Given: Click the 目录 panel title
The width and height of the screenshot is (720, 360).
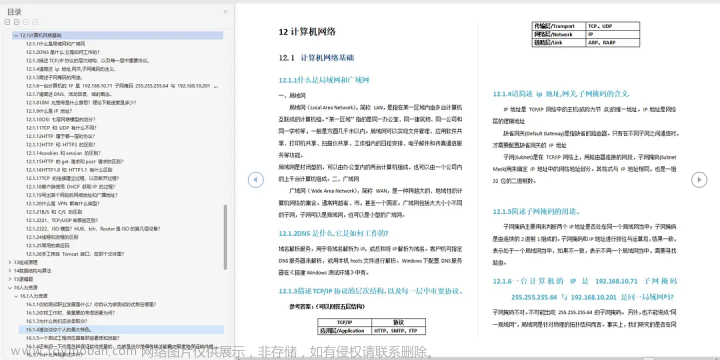Looking at the screenshot, I should 14,12.
